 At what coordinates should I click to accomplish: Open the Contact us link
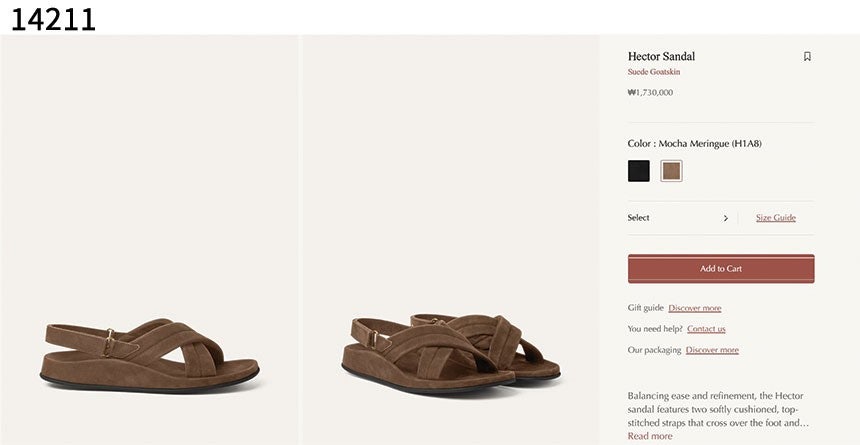706,329
